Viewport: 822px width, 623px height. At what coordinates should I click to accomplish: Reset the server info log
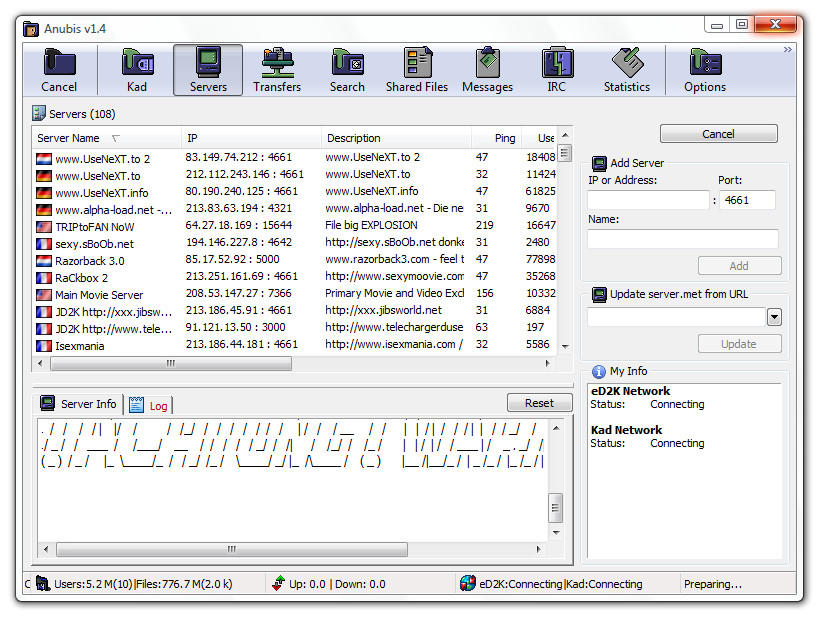pyautogui.click(x=539, y=403)
